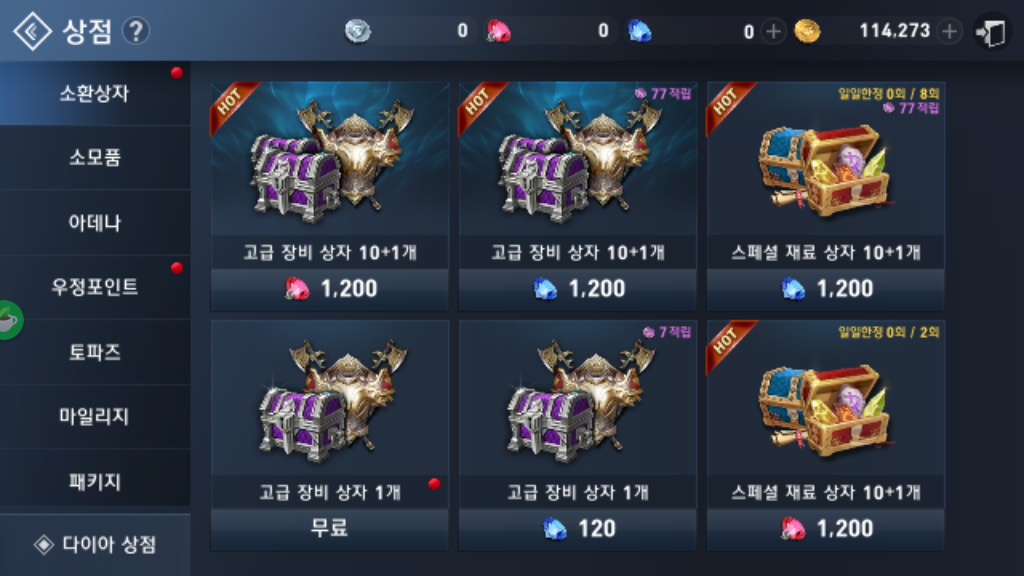This screenshot has width=1024, height=576.
Task: Tap the green teacup side icon
Action: pyautogui.click(x=9, y=320)
